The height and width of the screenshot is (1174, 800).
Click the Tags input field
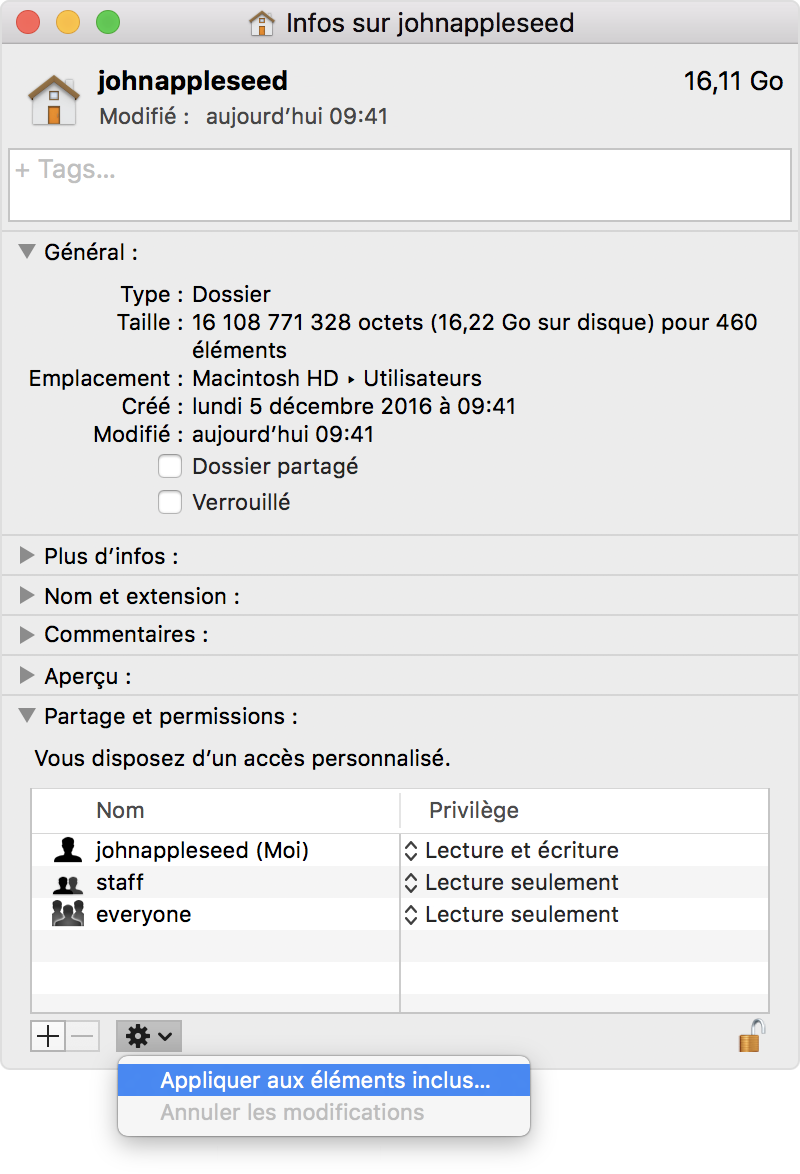[x=400, y=185]
